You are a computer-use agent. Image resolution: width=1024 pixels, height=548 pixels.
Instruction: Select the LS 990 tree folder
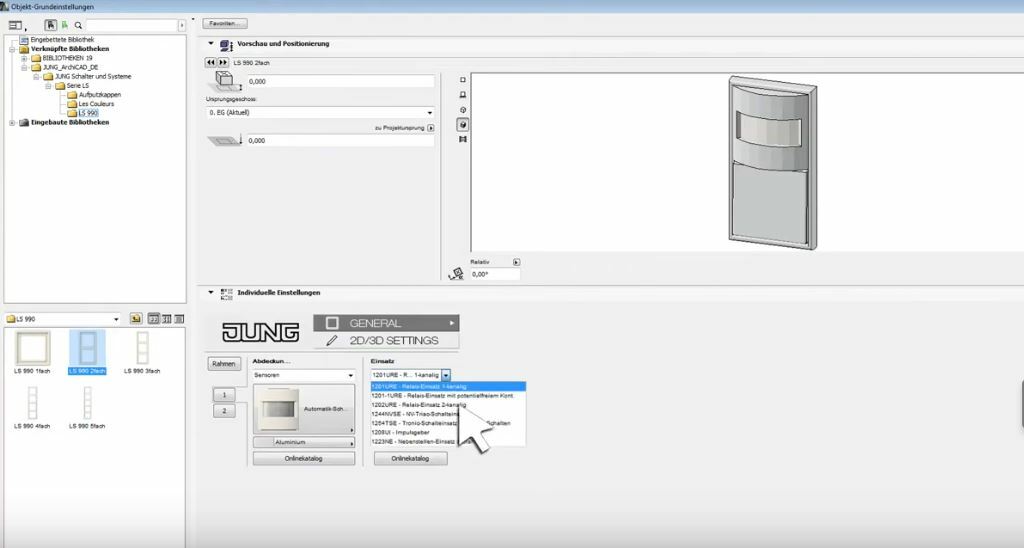pos(88,113)
